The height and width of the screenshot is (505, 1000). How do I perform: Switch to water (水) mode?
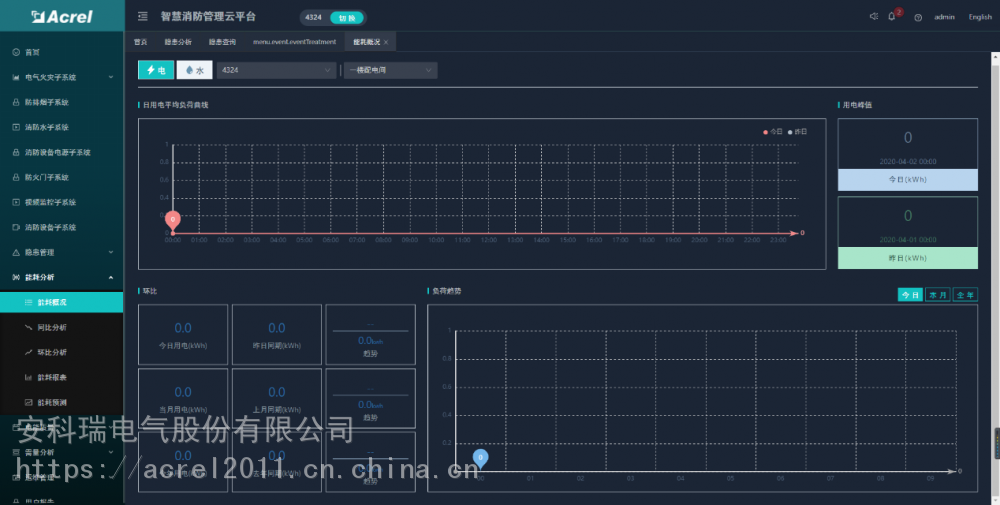click(x=194, y=70)
